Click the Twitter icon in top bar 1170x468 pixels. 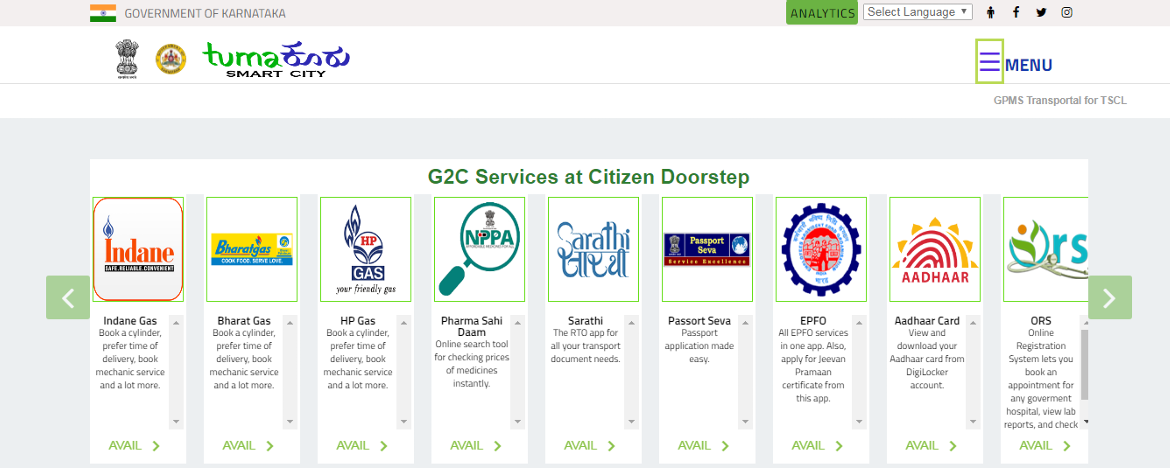(x=1041, y=12)
